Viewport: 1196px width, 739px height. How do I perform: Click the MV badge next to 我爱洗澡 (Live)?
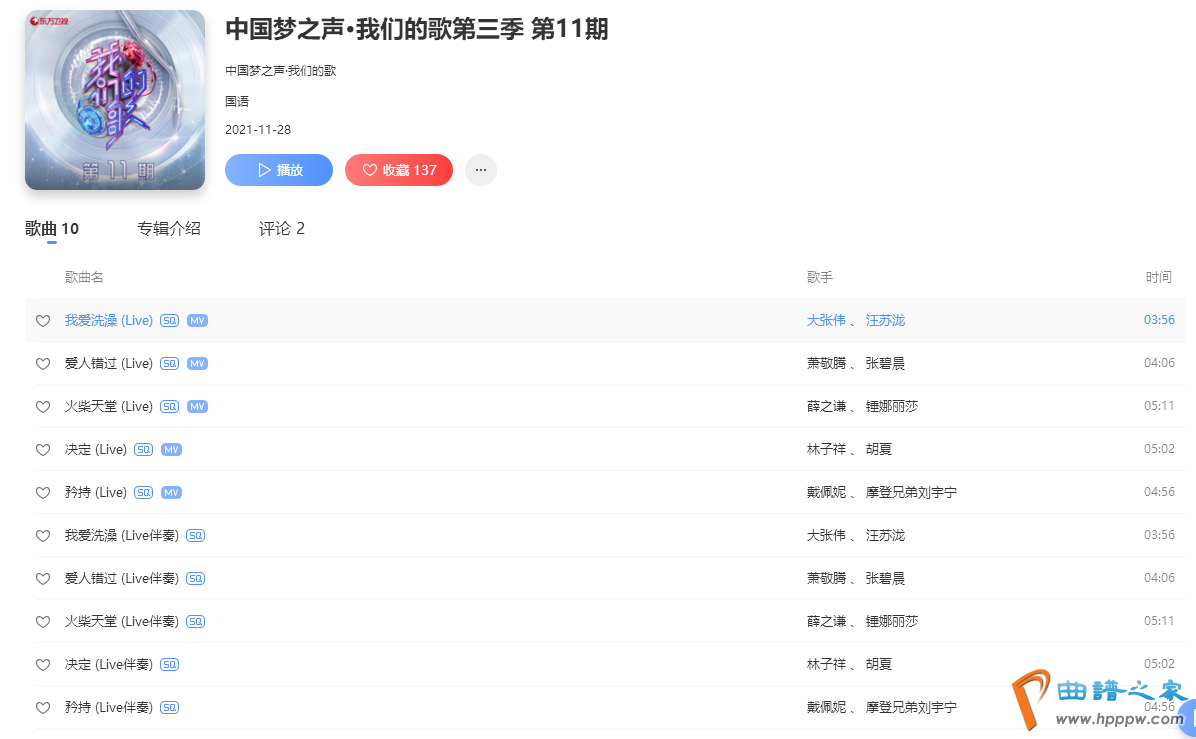tap(197, 320)
